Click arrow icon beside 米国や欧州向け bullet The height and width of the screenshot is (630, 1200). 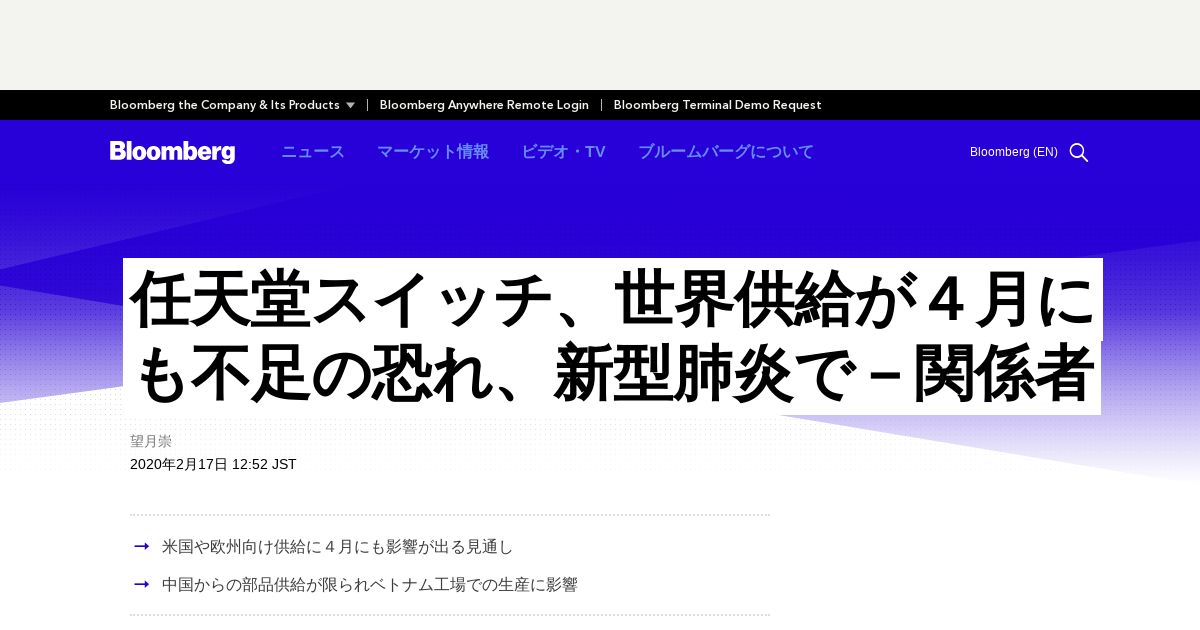click(142, 546)
